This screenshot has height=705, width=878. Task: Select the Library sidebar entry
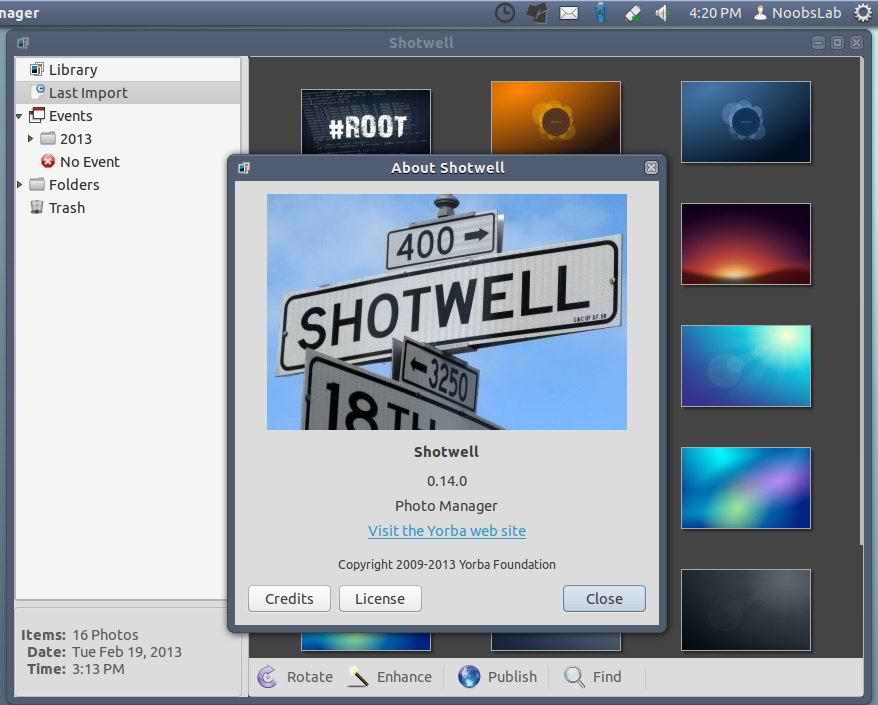click(x=128, y=69)
